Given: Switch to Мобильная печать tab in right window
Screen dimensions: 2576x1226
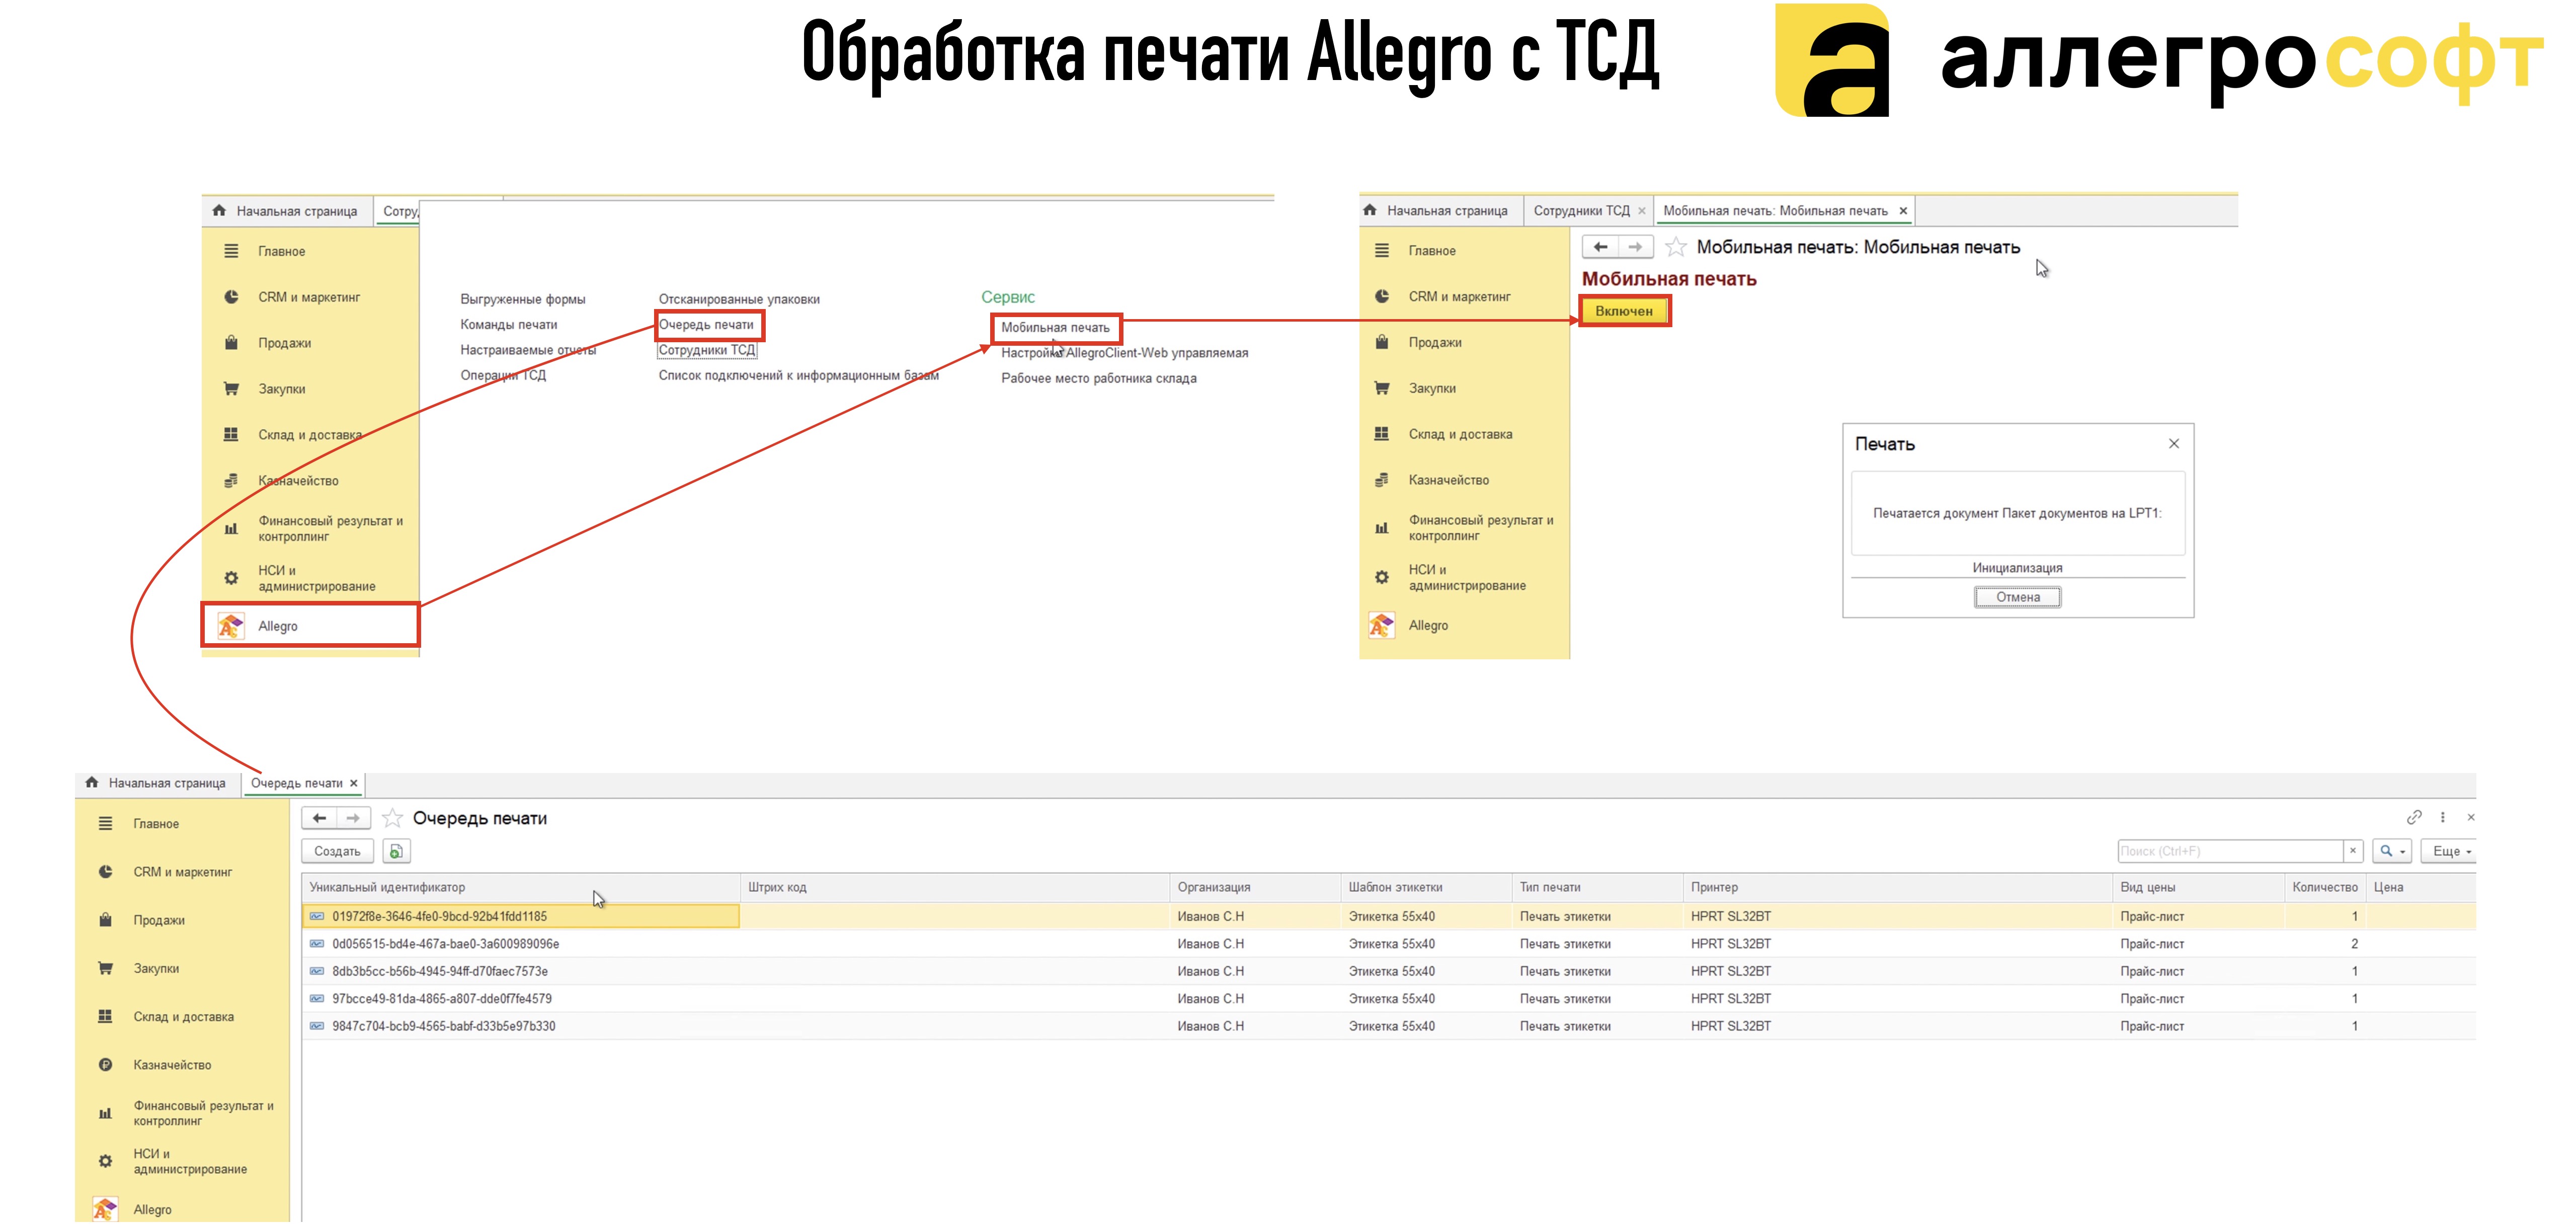Looking at the screenshot, I should (x=1775, y=211).
